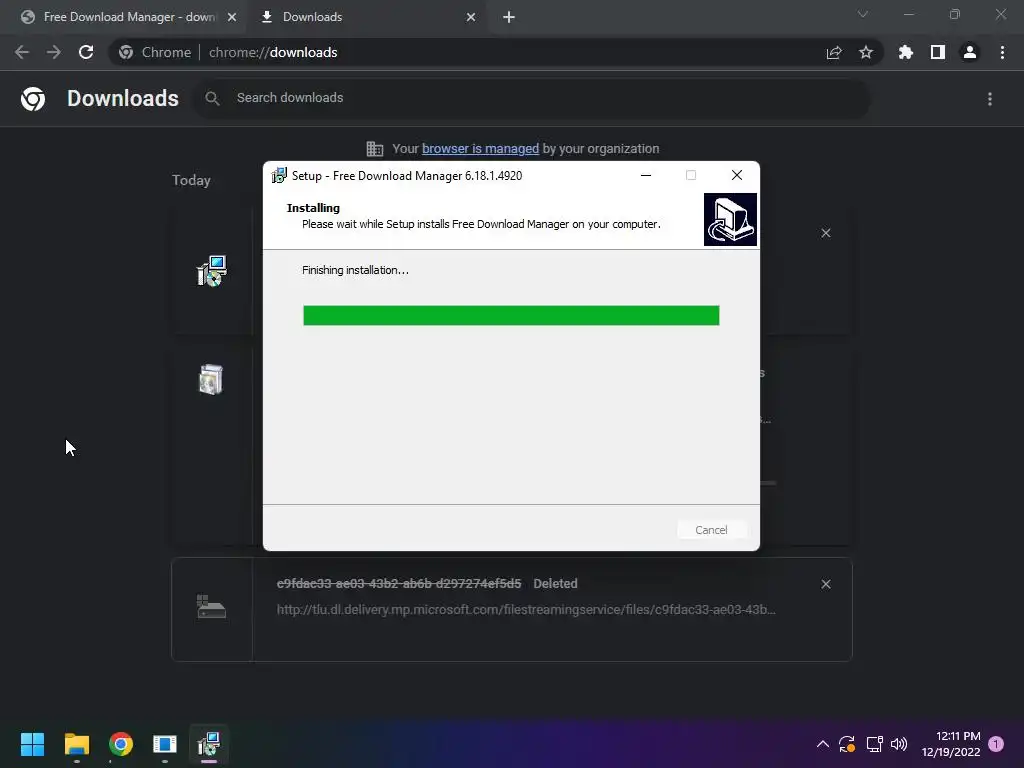The image size is (1024, 768).
Task: Open the volume tray icon
Action: (899, 744)
